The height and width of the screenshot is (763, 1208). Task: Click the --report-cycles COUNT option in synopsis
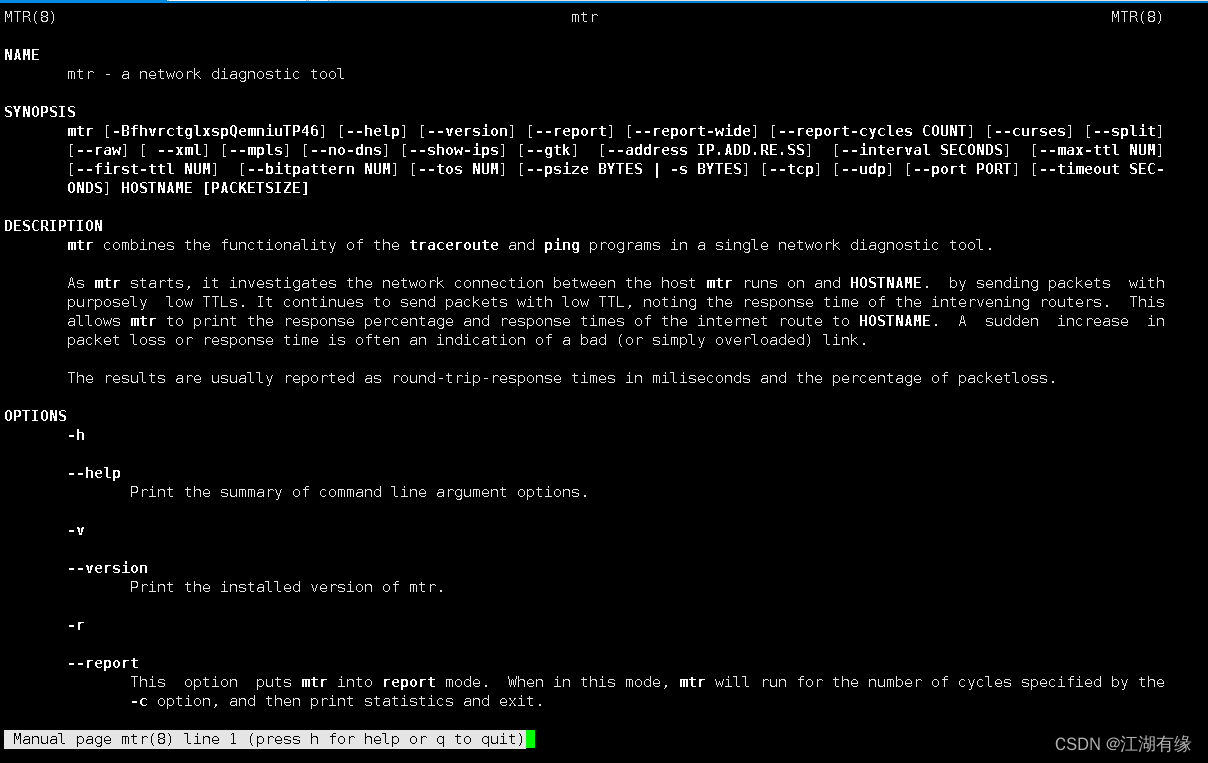(x=869, y=130)
